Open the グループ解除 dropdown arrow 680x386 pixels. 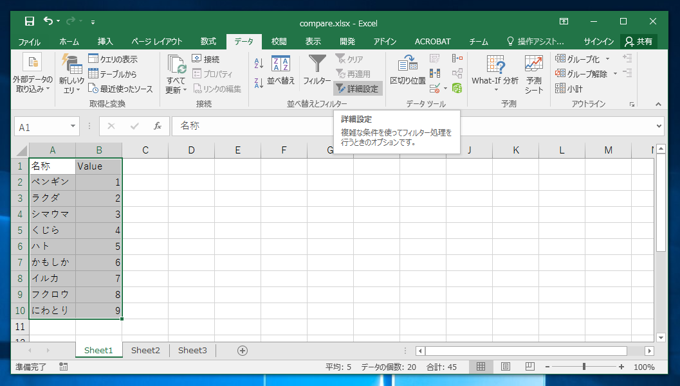tap(615, 74)
